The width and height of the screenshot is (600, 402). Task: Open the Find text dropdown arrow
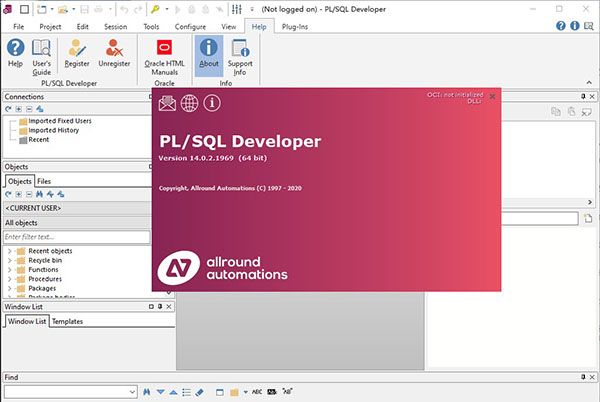point(131,392)
